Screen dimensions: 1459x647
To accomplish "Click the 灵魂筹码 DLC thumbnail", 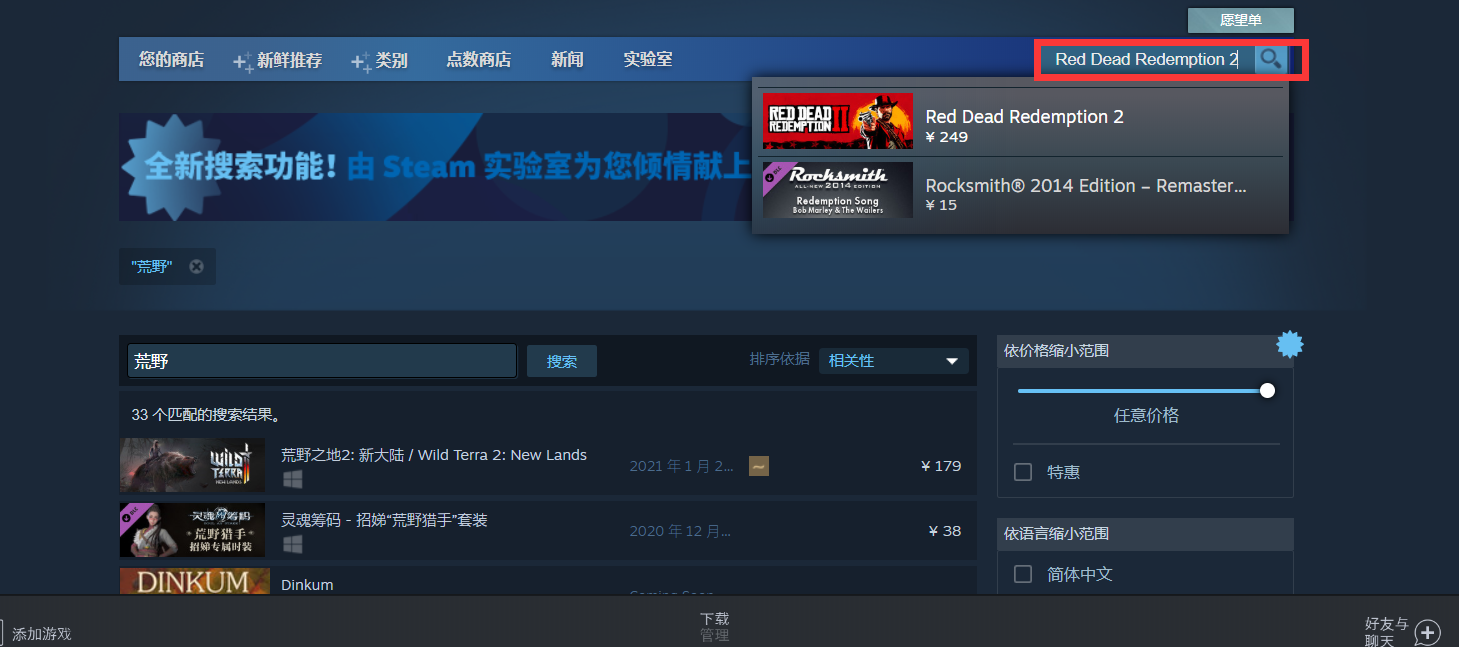I will 192,530.
